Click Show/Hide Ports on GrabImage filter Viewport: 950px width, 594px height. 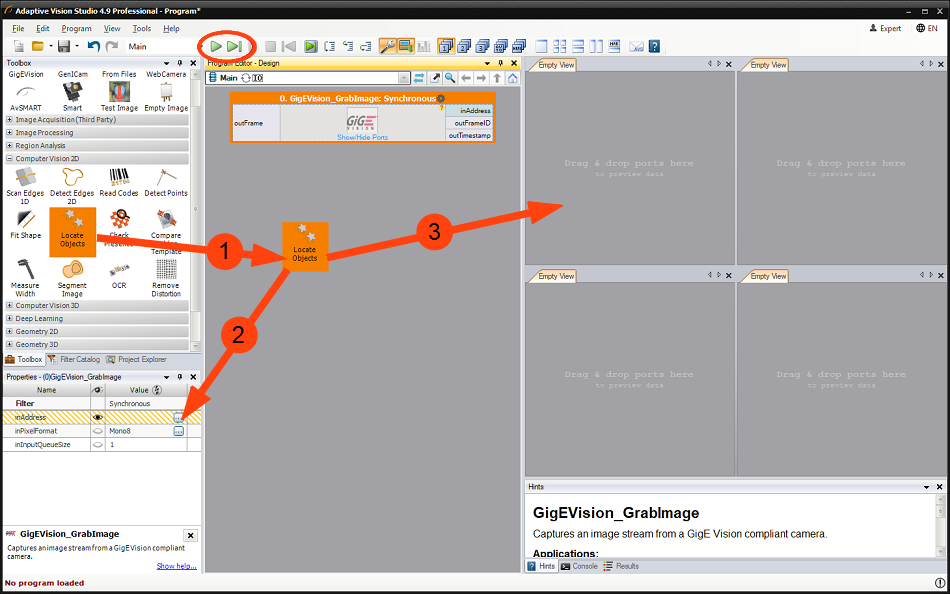[362, 137]
